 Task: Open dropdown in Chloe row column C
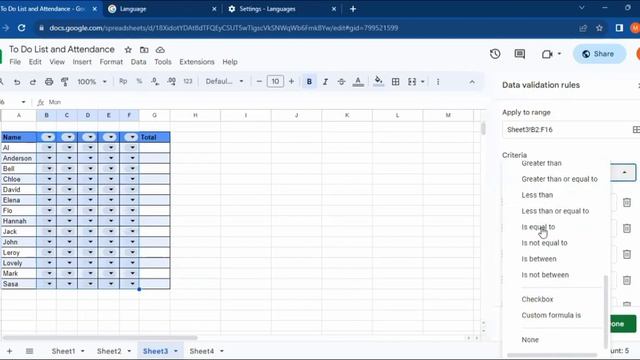[69, 179]
